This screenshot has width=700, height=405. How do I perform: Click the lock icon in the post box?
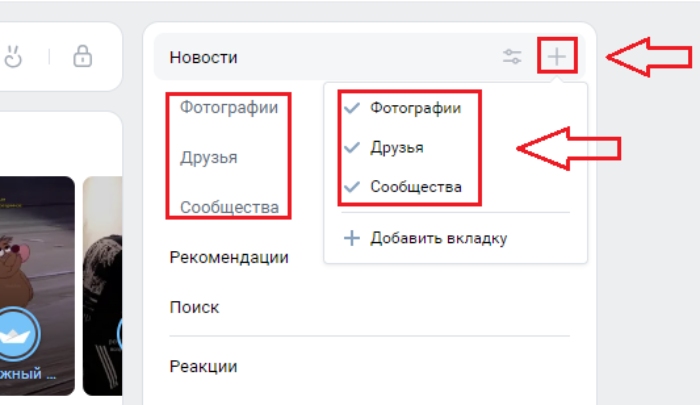click(x=82, y=56)
